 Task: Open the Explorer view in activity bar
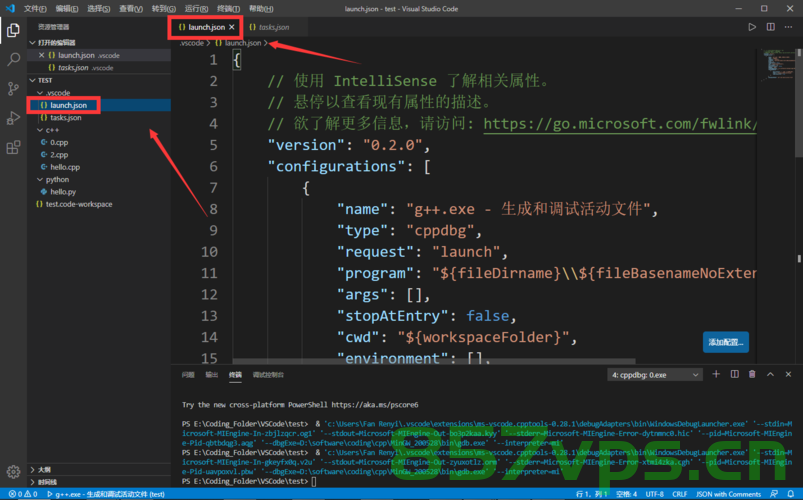13,30
